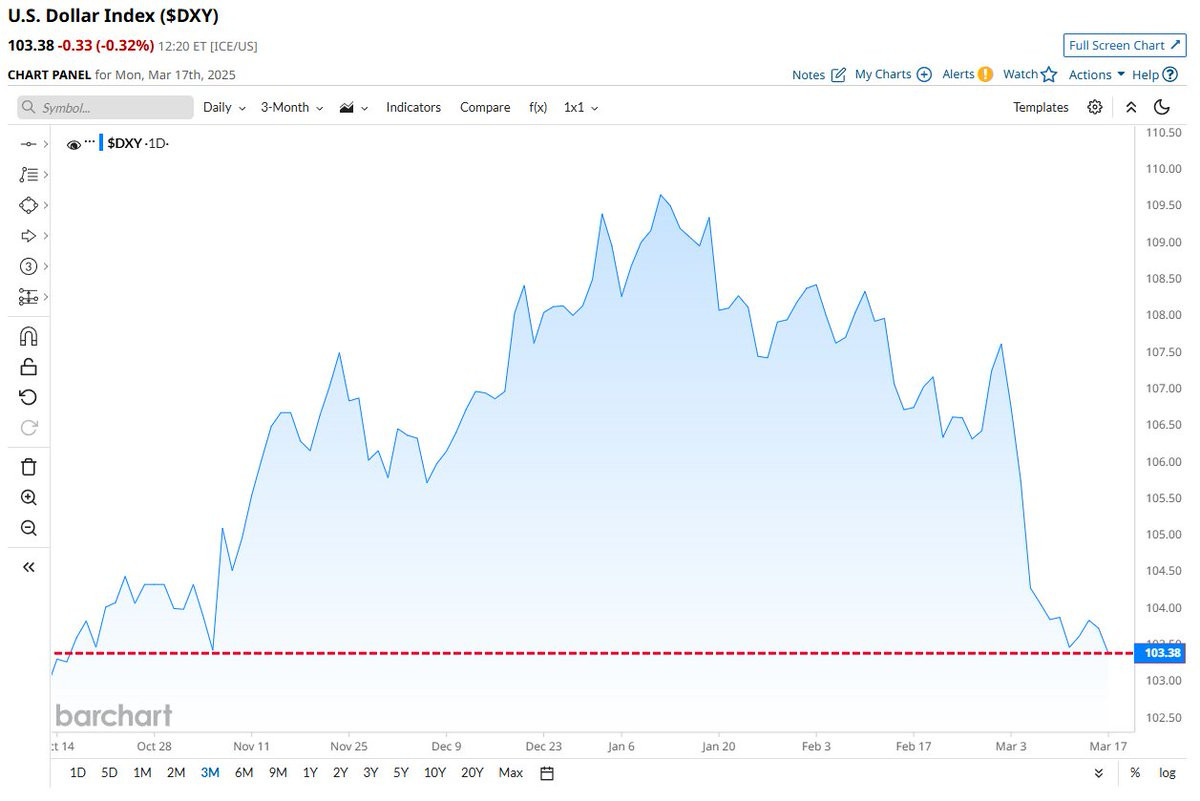Open the $DXY series options dots
The image size is (1200, 801).
(x=89, y=141)
